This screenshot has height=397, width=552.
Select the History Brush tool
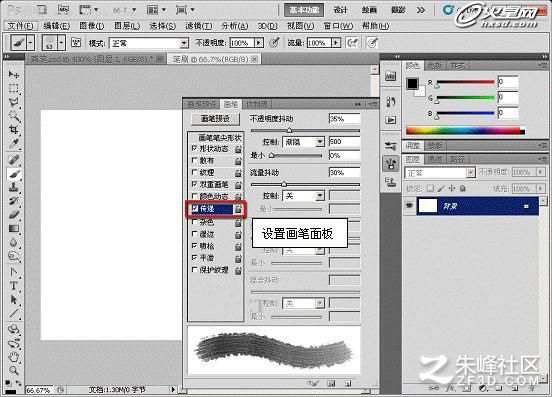click(13, 201)
